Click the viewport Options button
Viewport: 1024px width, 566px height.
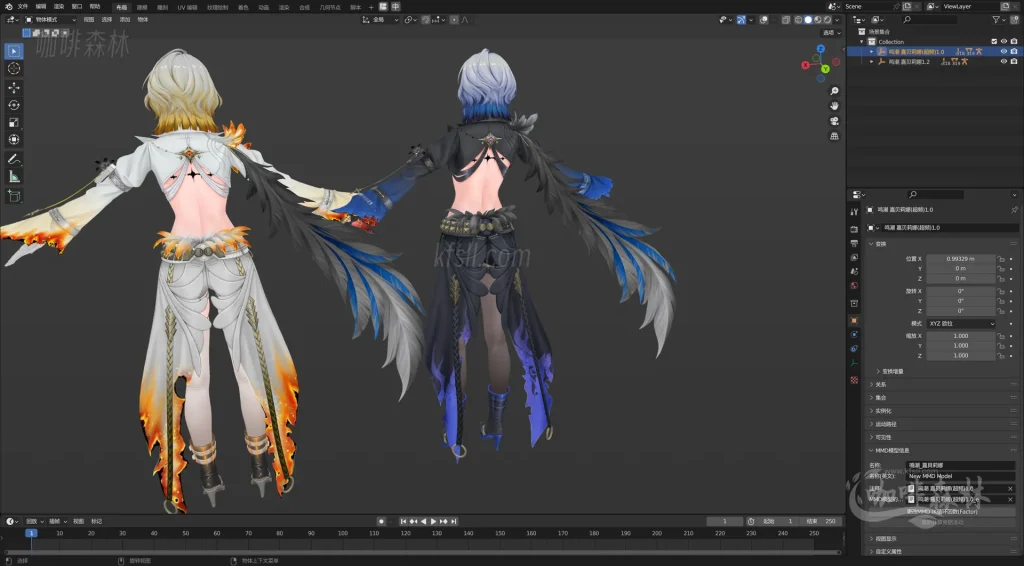click(831, 33)
